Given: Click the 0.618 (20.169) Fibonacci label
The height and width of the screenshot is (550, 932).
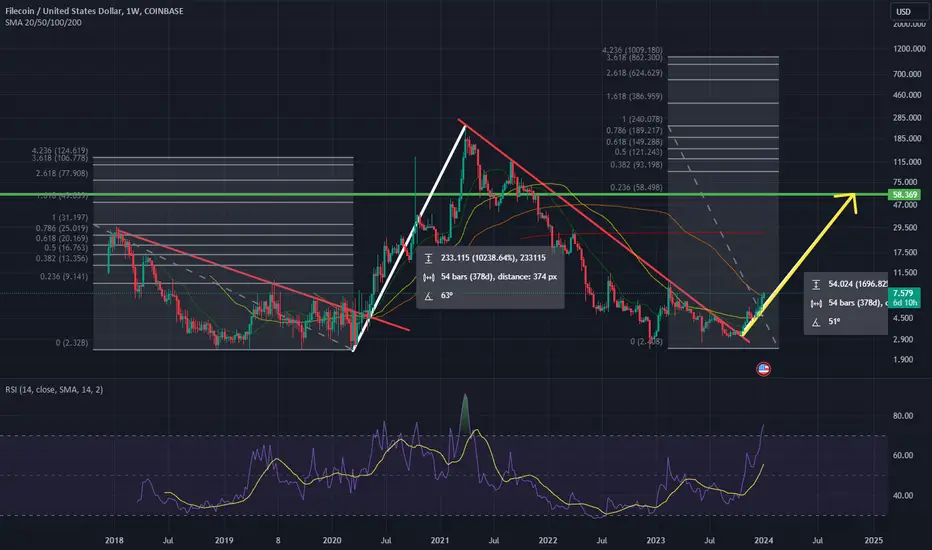Looking at the screenshot, I should click(x=62, y=238).
